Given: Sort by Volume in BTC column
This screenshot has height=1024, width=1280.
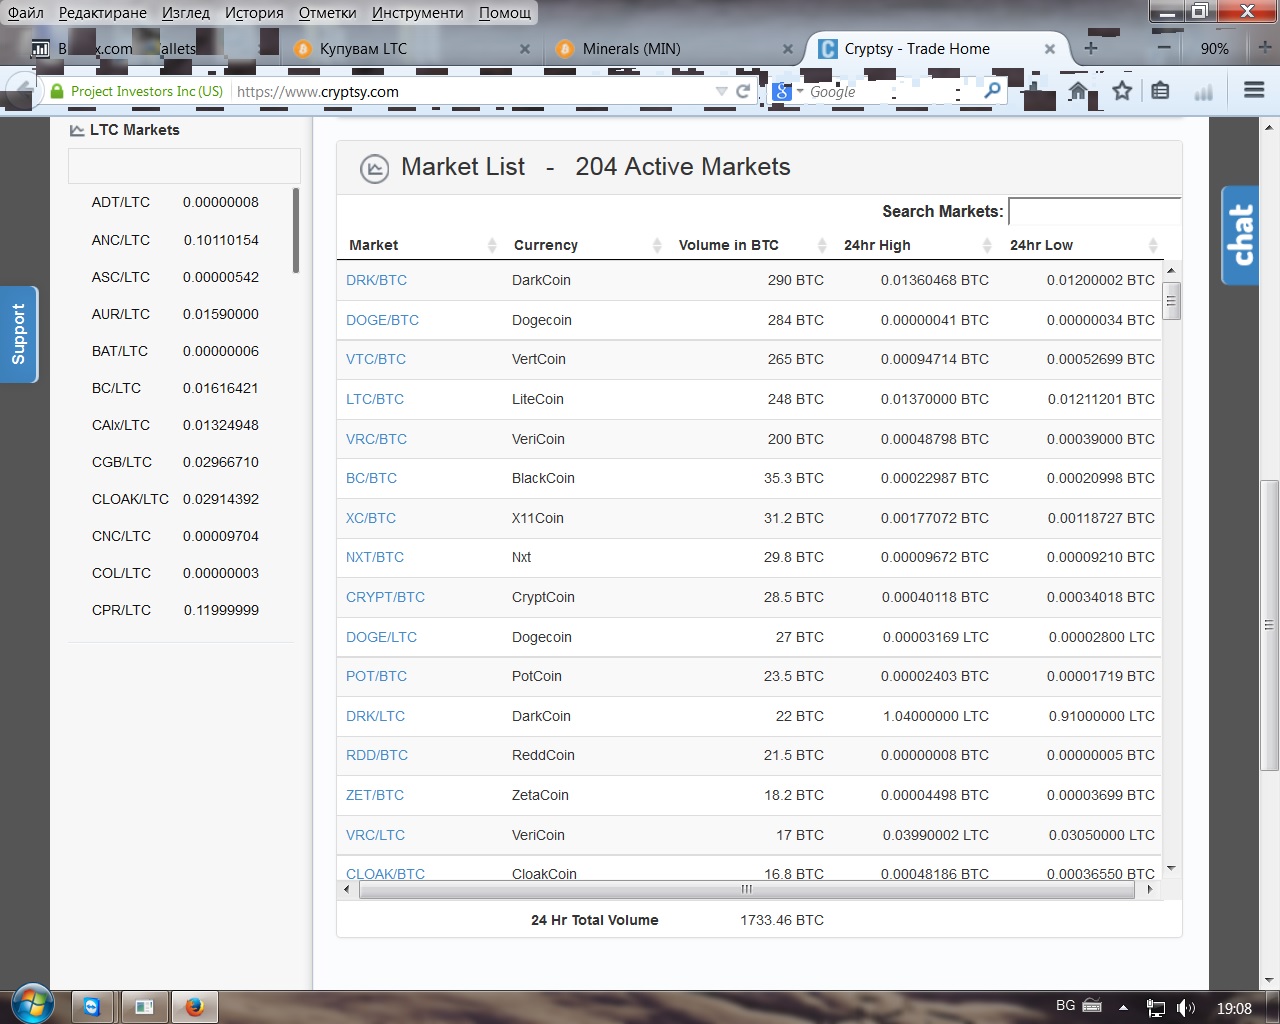Looking at the screenshot, I should click(752, 245).
